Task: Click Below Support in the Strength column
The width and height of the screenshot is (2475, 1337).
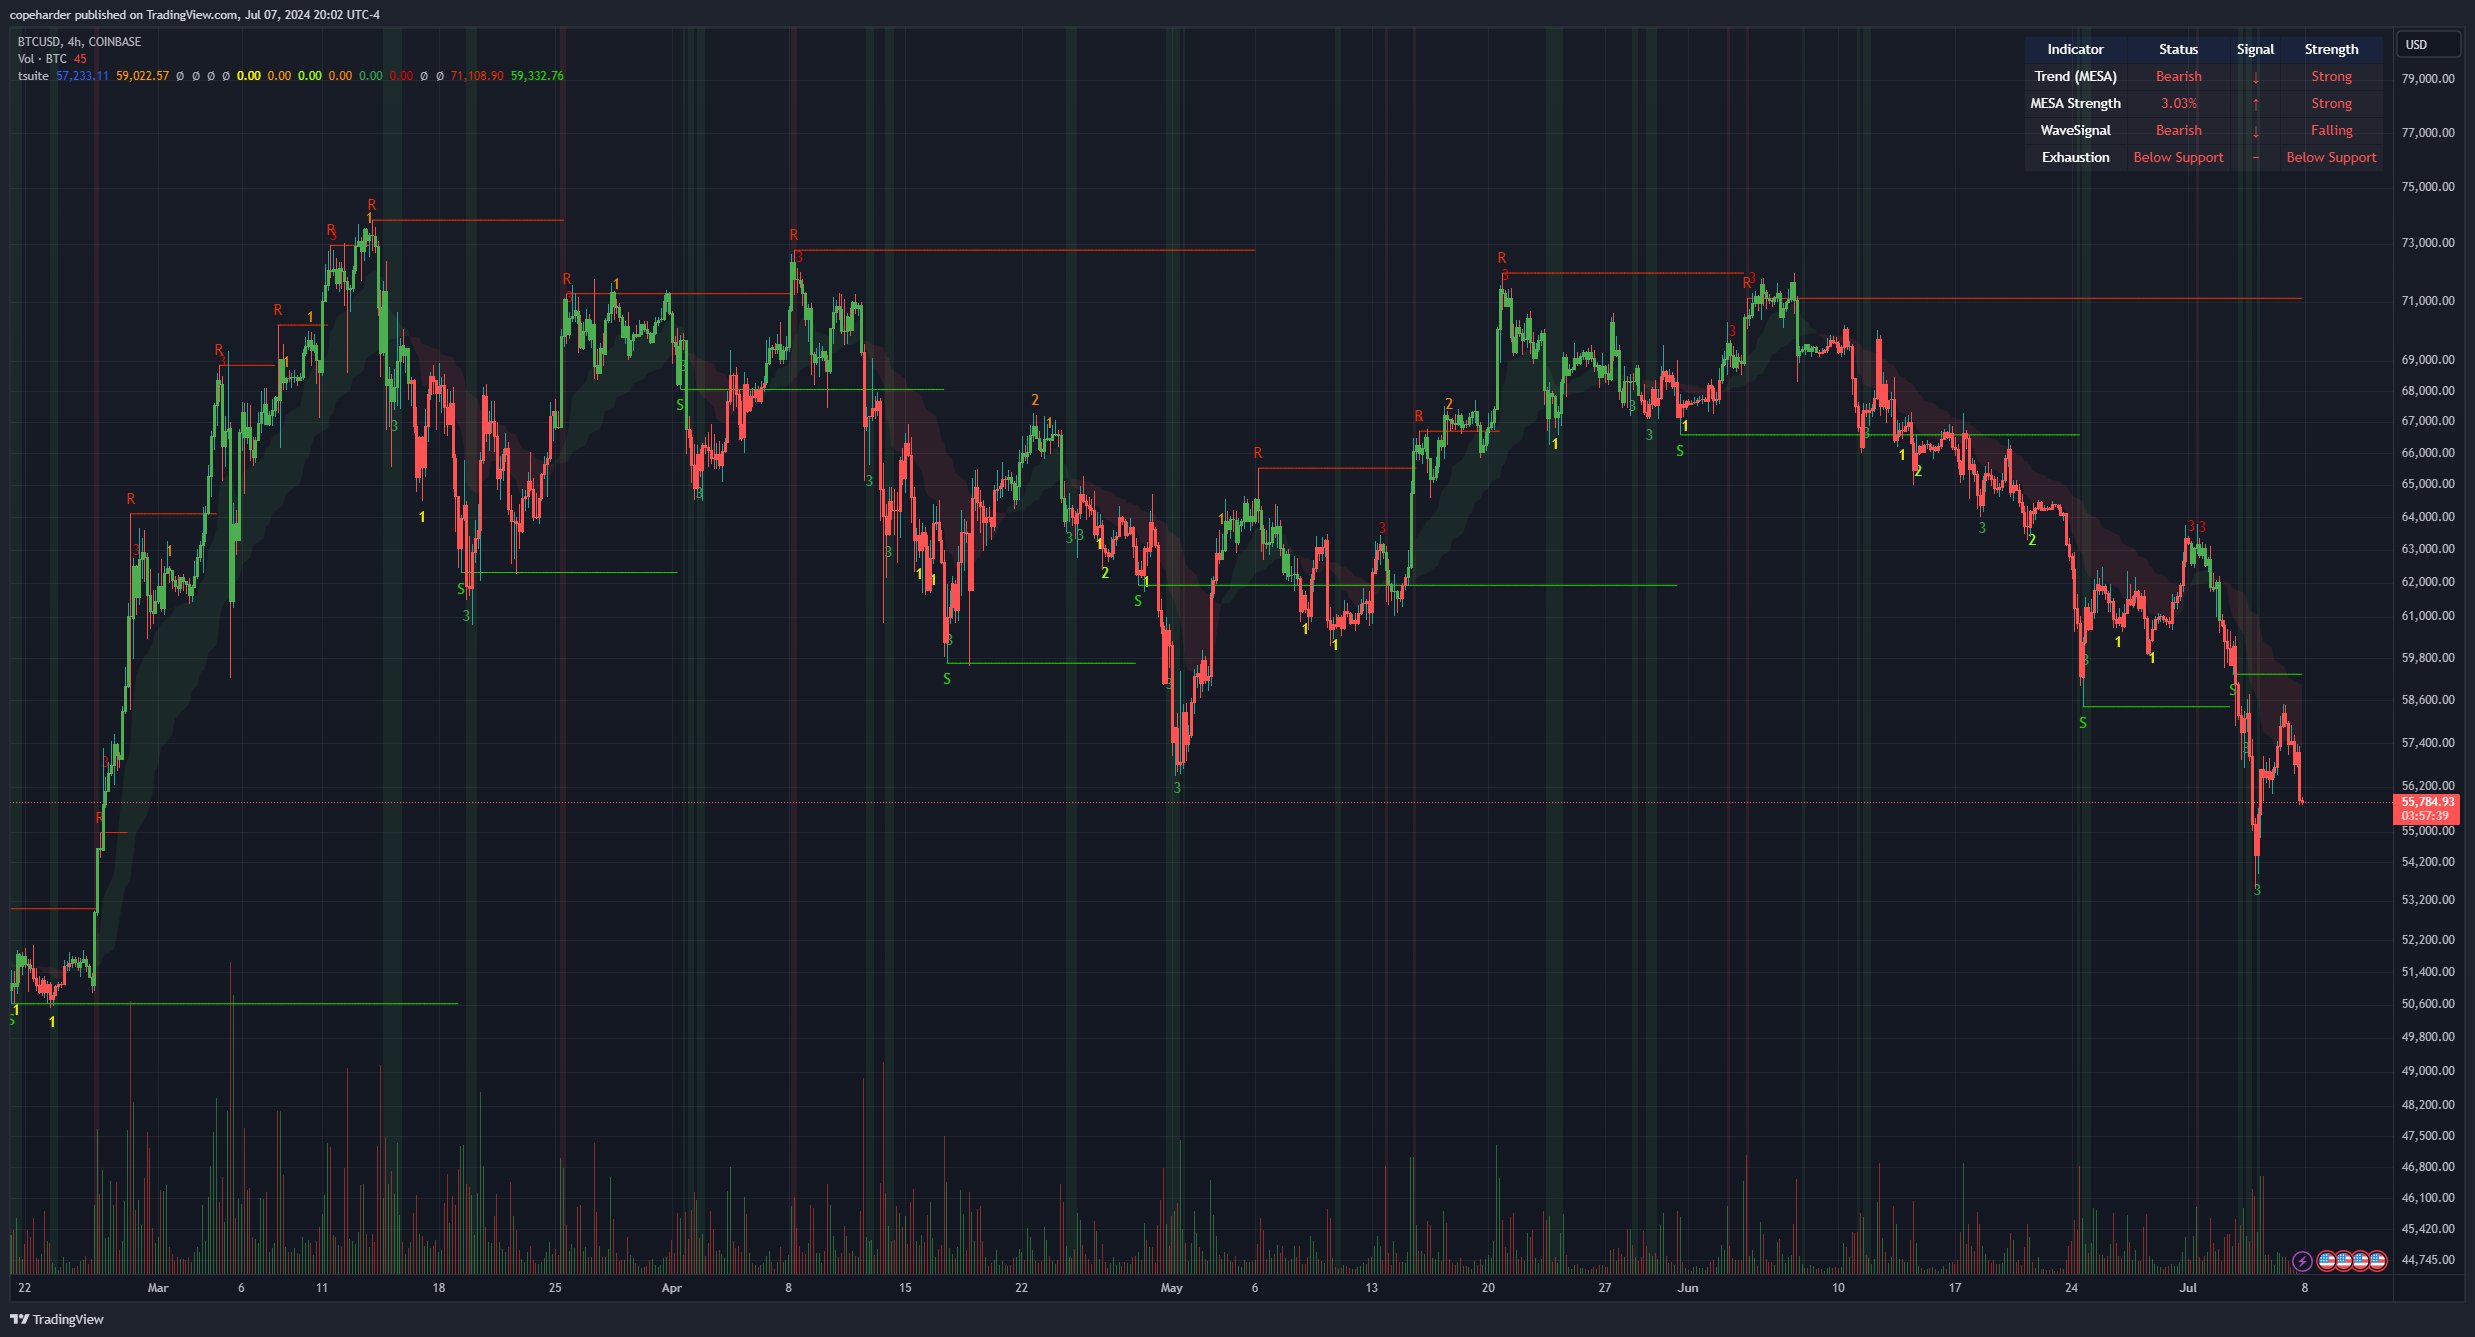Action: 2331,158
